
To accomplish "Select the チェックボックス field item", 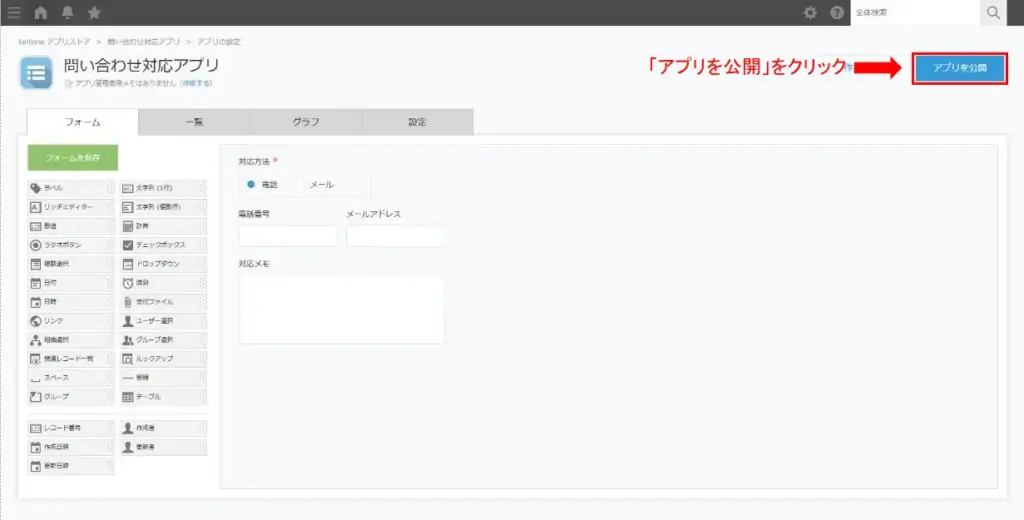I will click(x=163, y=245).
